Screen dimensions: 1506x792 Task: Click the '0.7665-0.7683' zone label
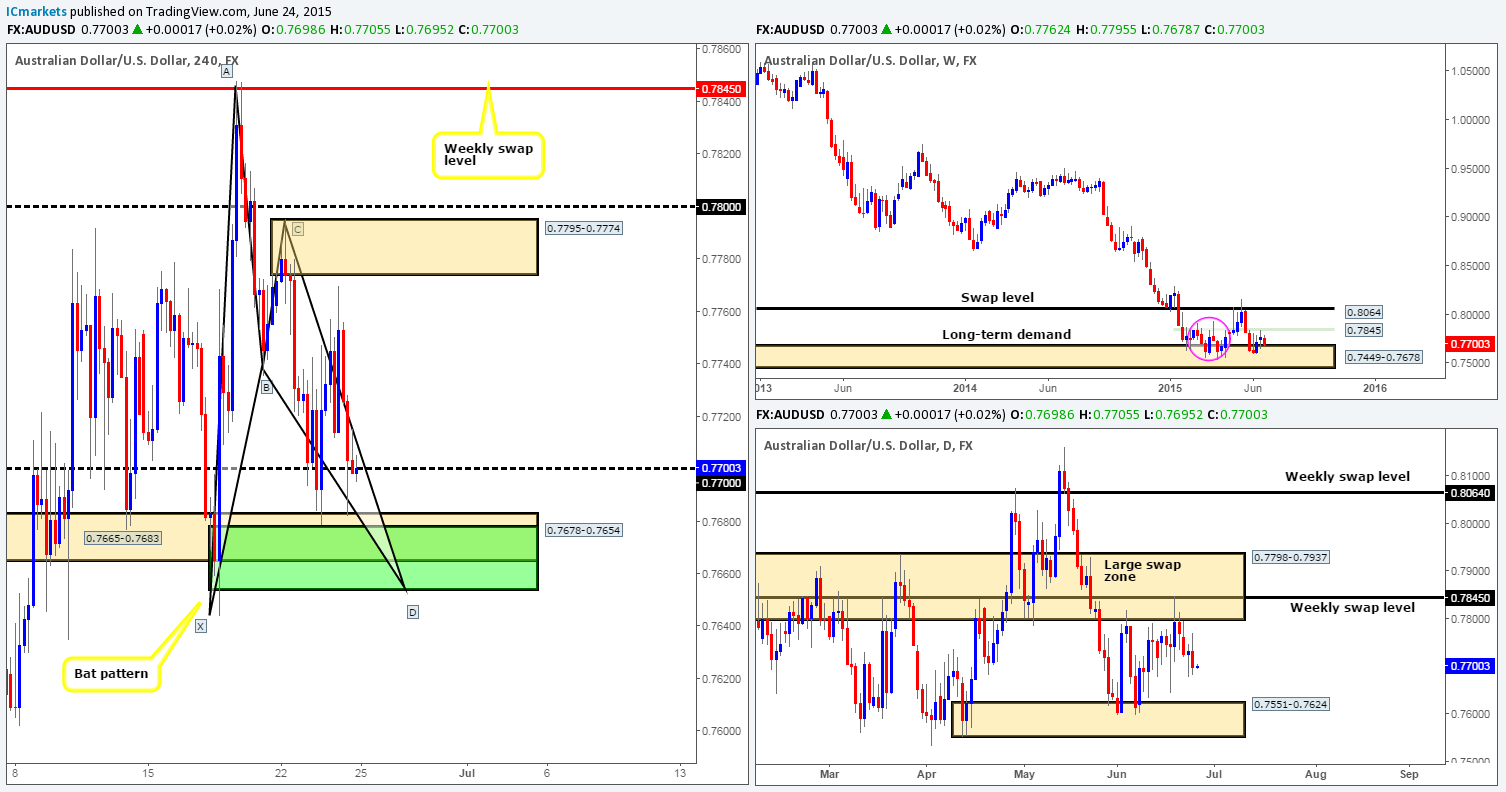123,538
